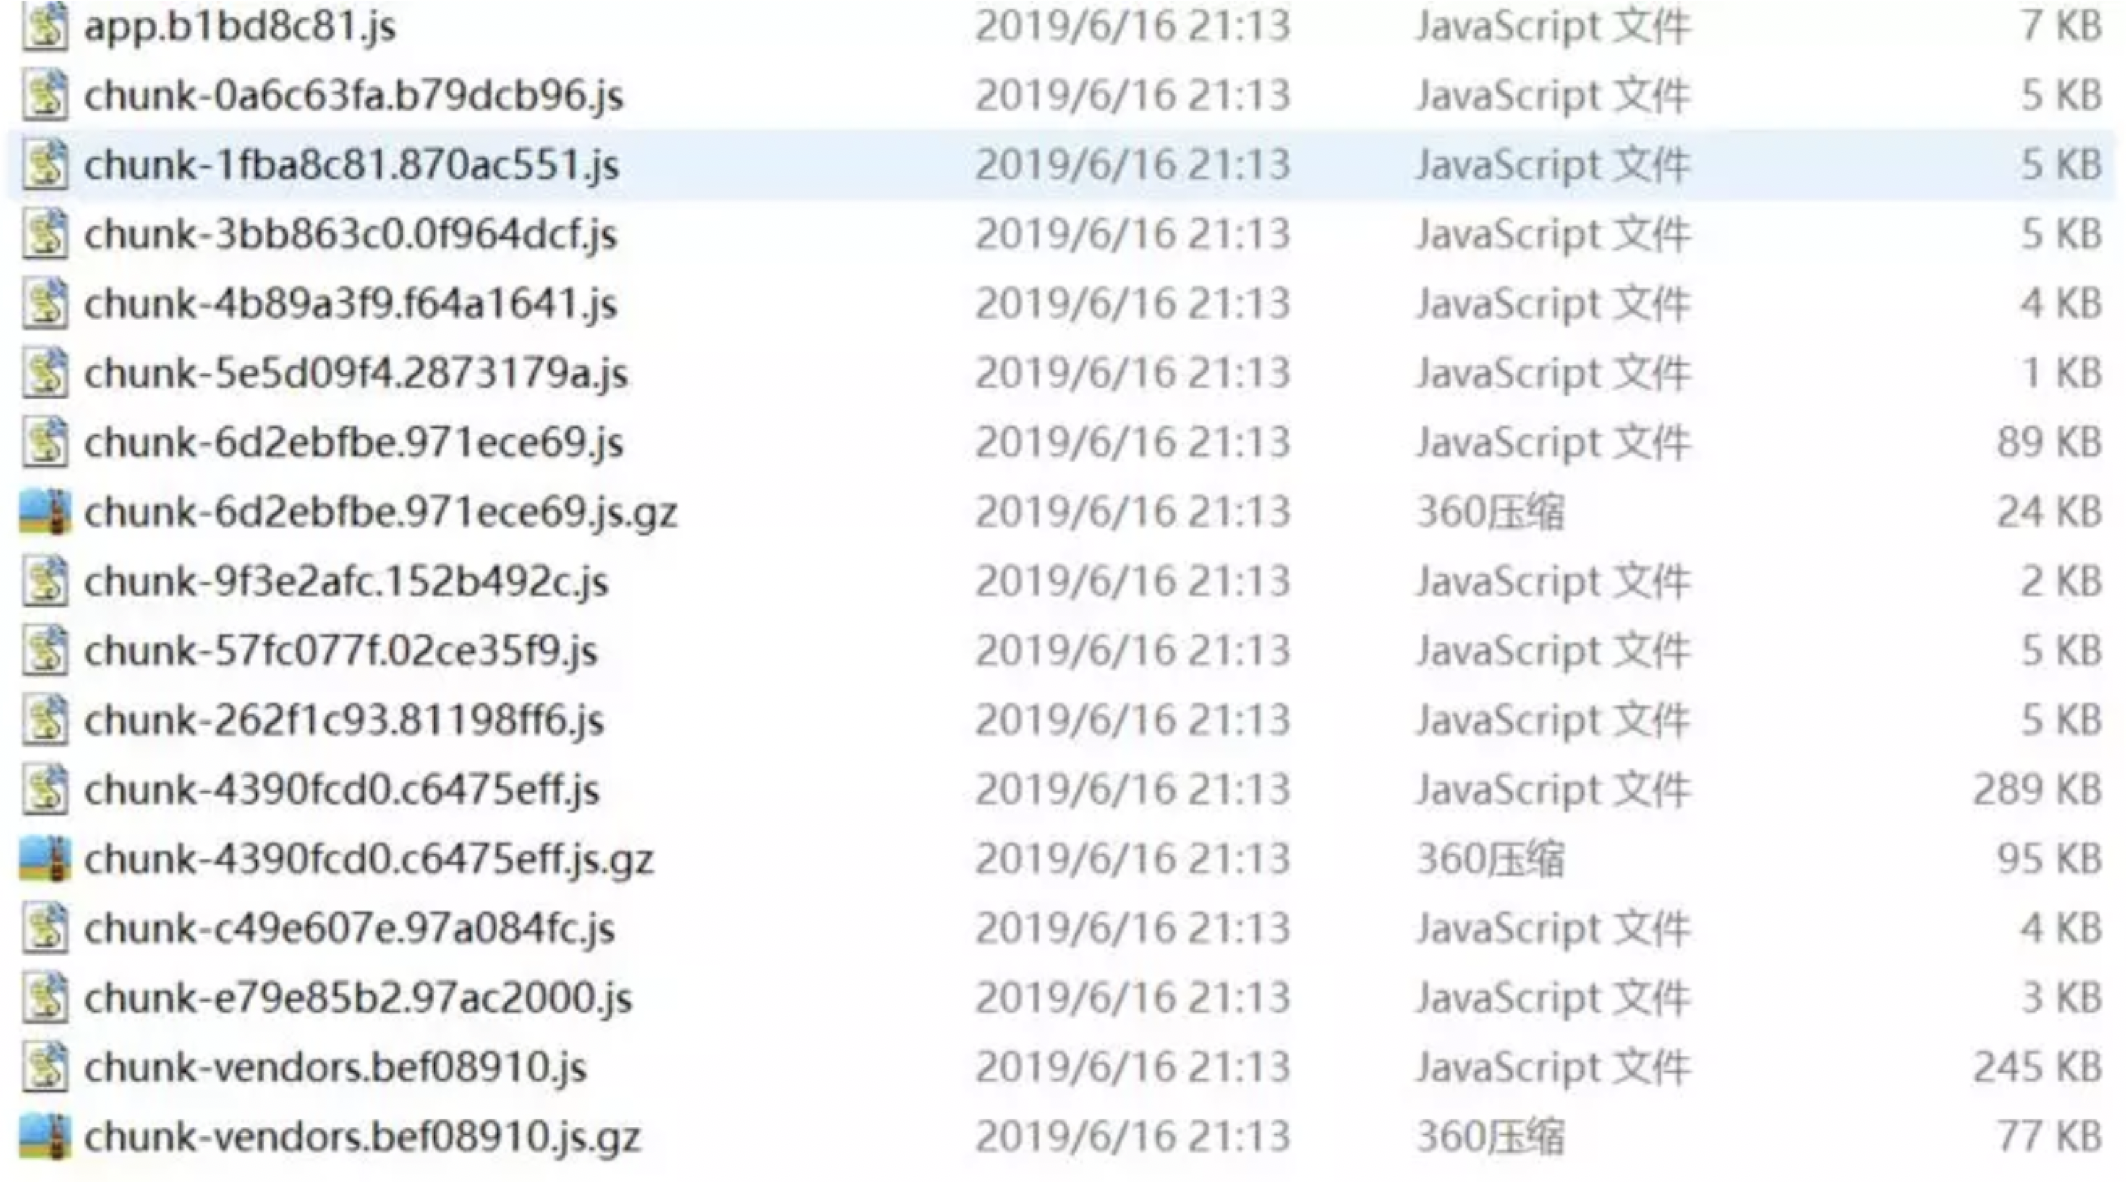Click the chunk-5e5d09f4.2873179a.js file icon
Screen dimensions: 2126x1182
pos(45,373)
